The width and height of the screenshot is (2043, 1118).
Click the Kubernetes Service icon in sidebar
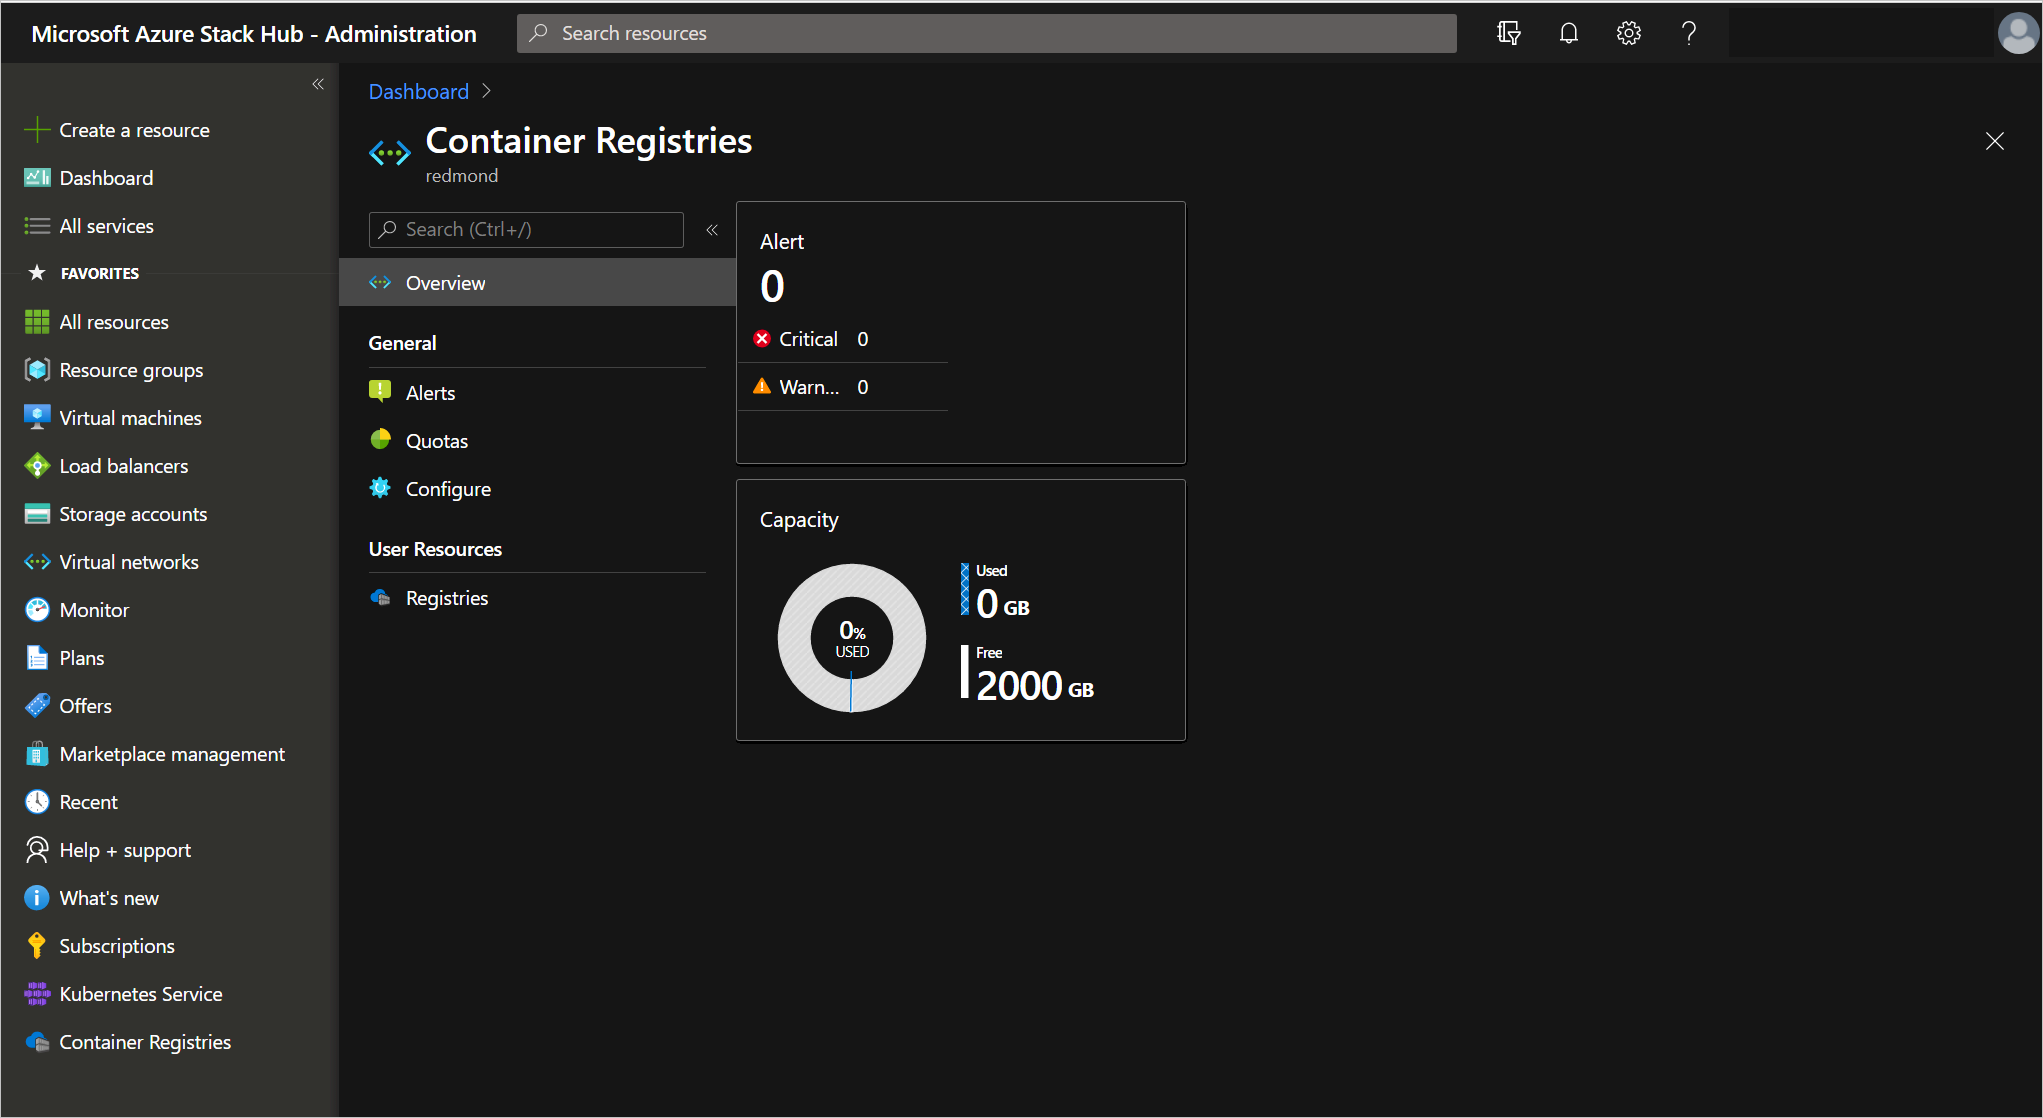pos(36,994)
